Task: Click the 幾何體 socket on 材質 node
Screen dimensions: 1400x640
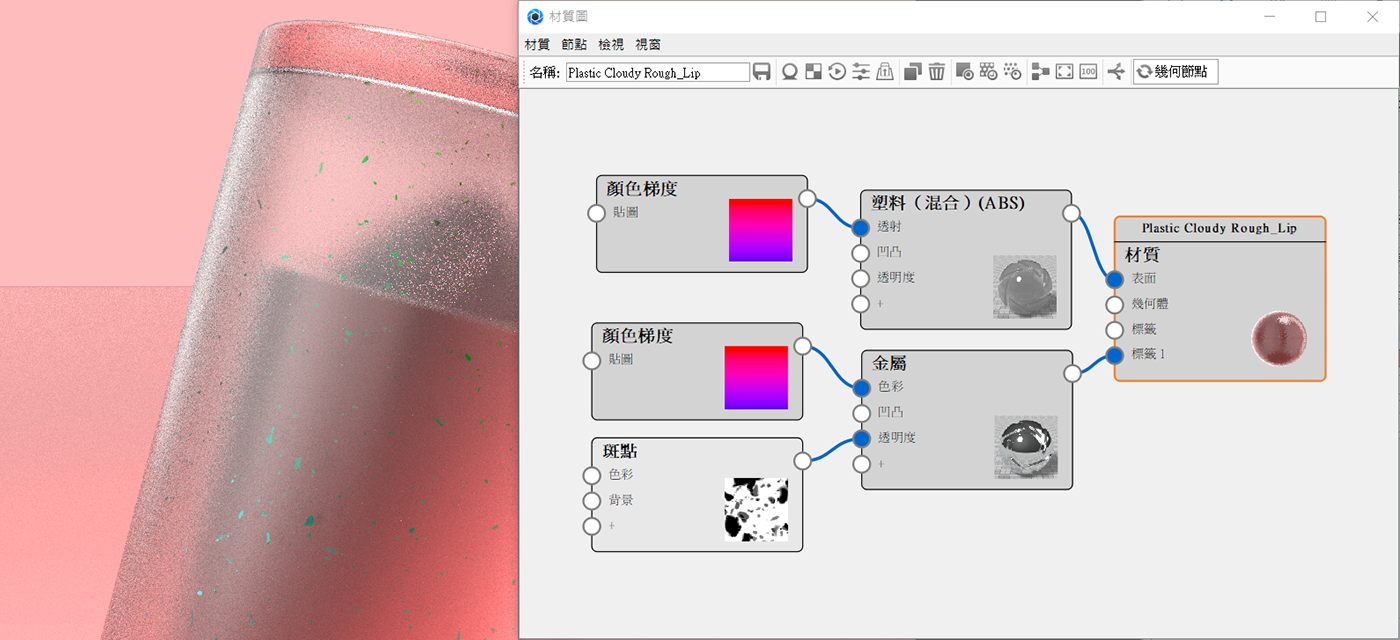Action: click(x=1115, y=305)
